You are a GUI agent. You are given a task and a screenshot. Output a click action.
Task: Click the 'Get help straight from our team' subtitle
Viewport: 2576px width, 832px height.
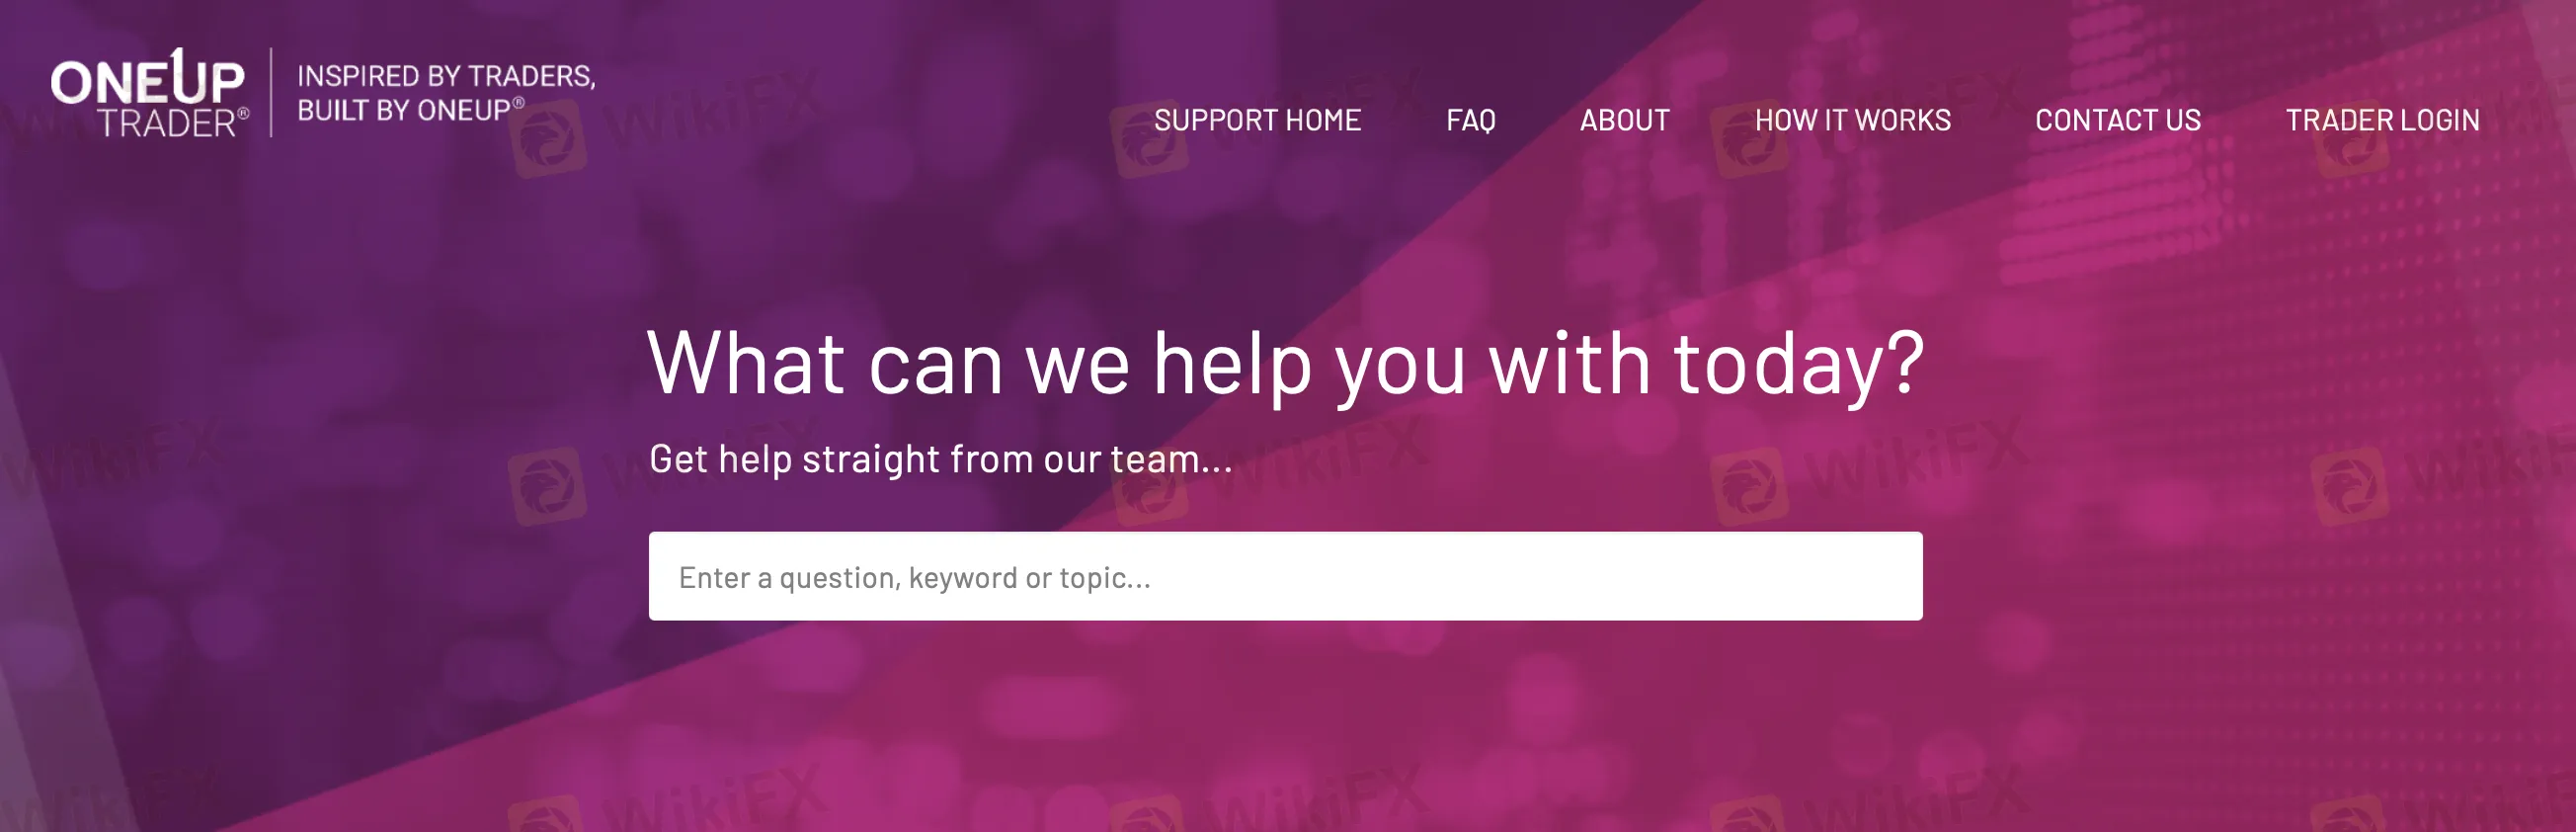pyautogui.click(x=940, y=459)
